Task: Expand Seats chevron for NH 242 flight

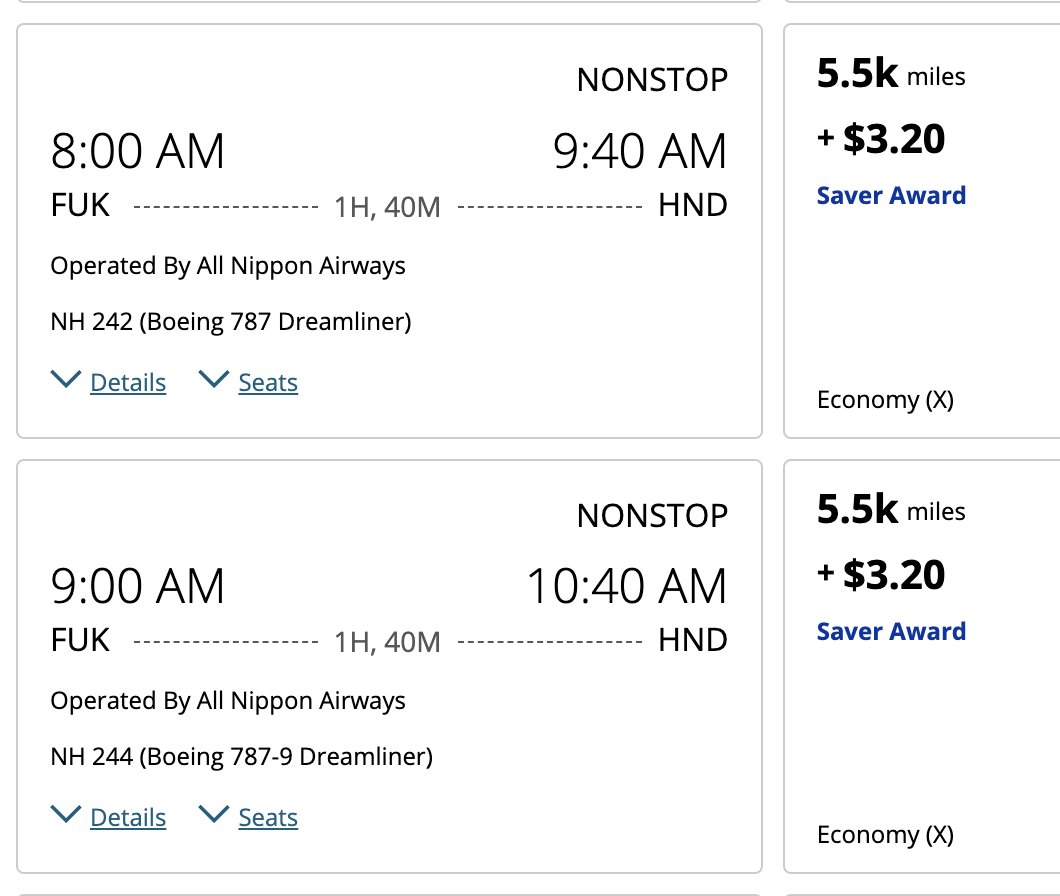Action: [x=214, y=380]
